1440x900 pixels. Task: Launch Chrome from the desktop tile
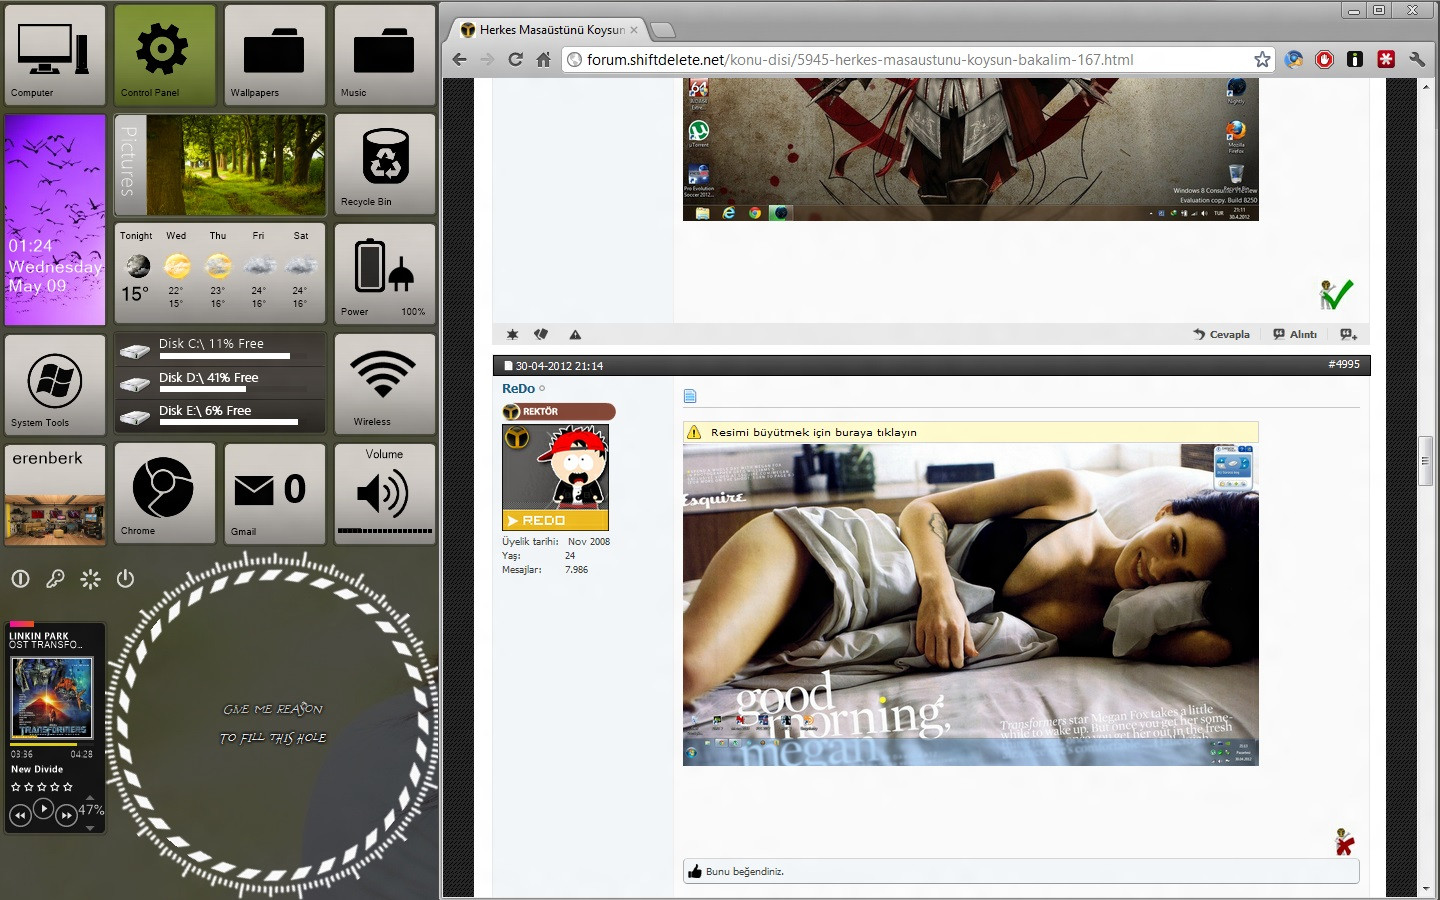coord(165,494)
